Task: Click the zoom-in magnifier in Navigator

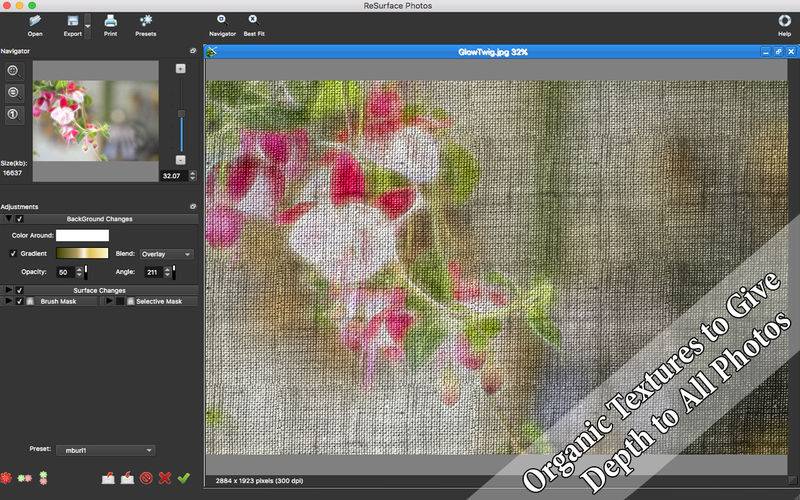Action: 14,71
